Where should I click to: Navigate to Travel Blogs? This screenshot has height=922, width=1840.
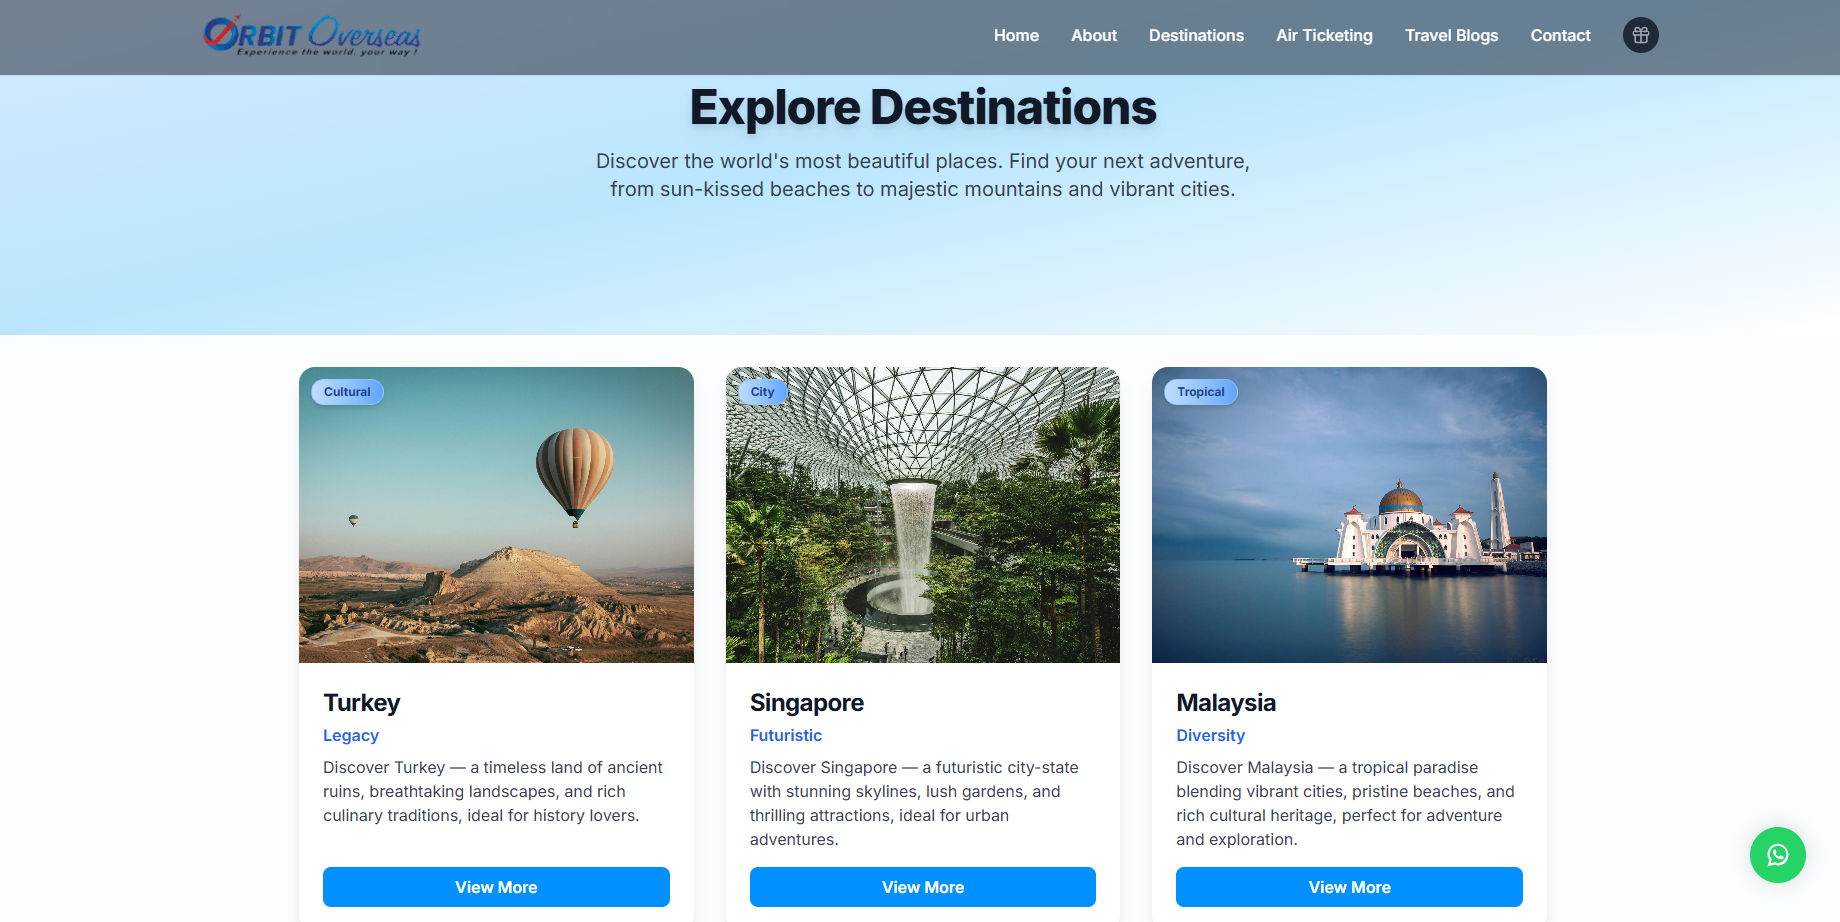pyautogui.click(x=1451, y=35)
